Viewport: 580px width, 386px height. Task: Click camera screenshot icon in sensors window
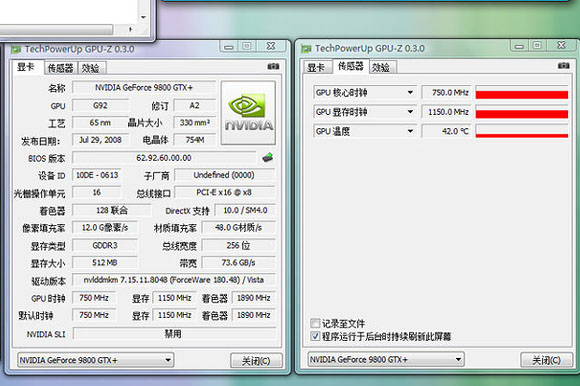pos(564,66)
